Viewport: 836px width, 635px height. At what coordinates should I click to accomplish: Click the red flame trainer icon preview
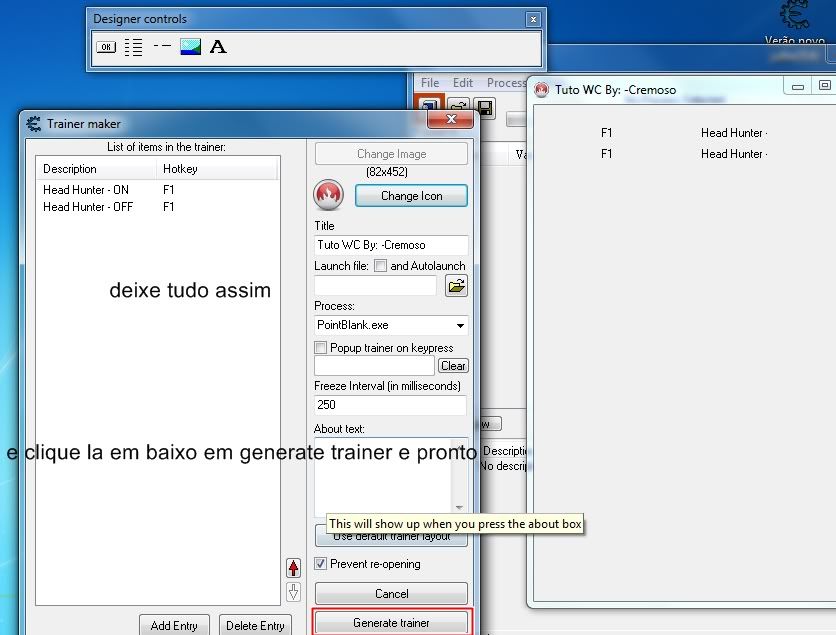[329, 195]
